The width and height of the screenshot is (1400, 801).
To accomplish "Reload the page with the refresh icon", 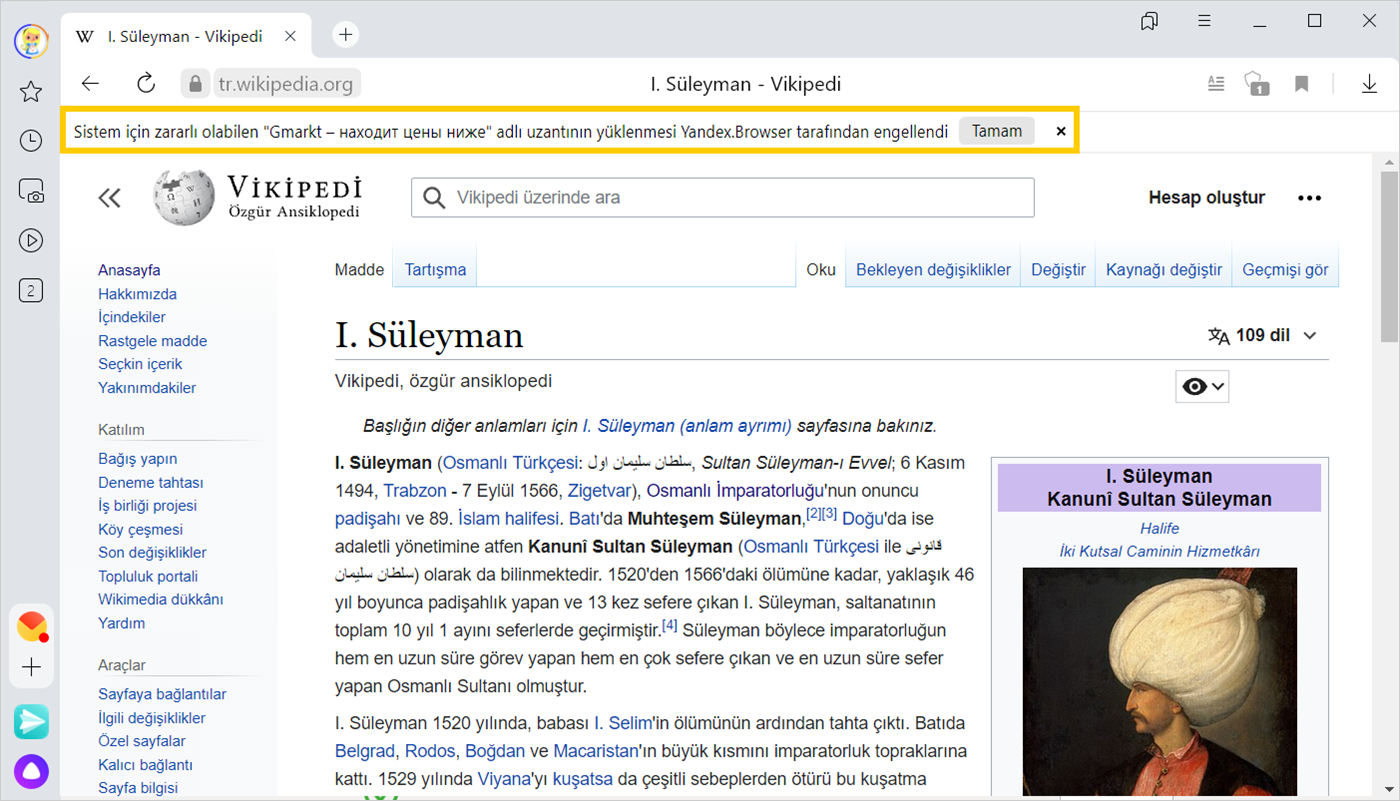I will click(x=146, y=84).
